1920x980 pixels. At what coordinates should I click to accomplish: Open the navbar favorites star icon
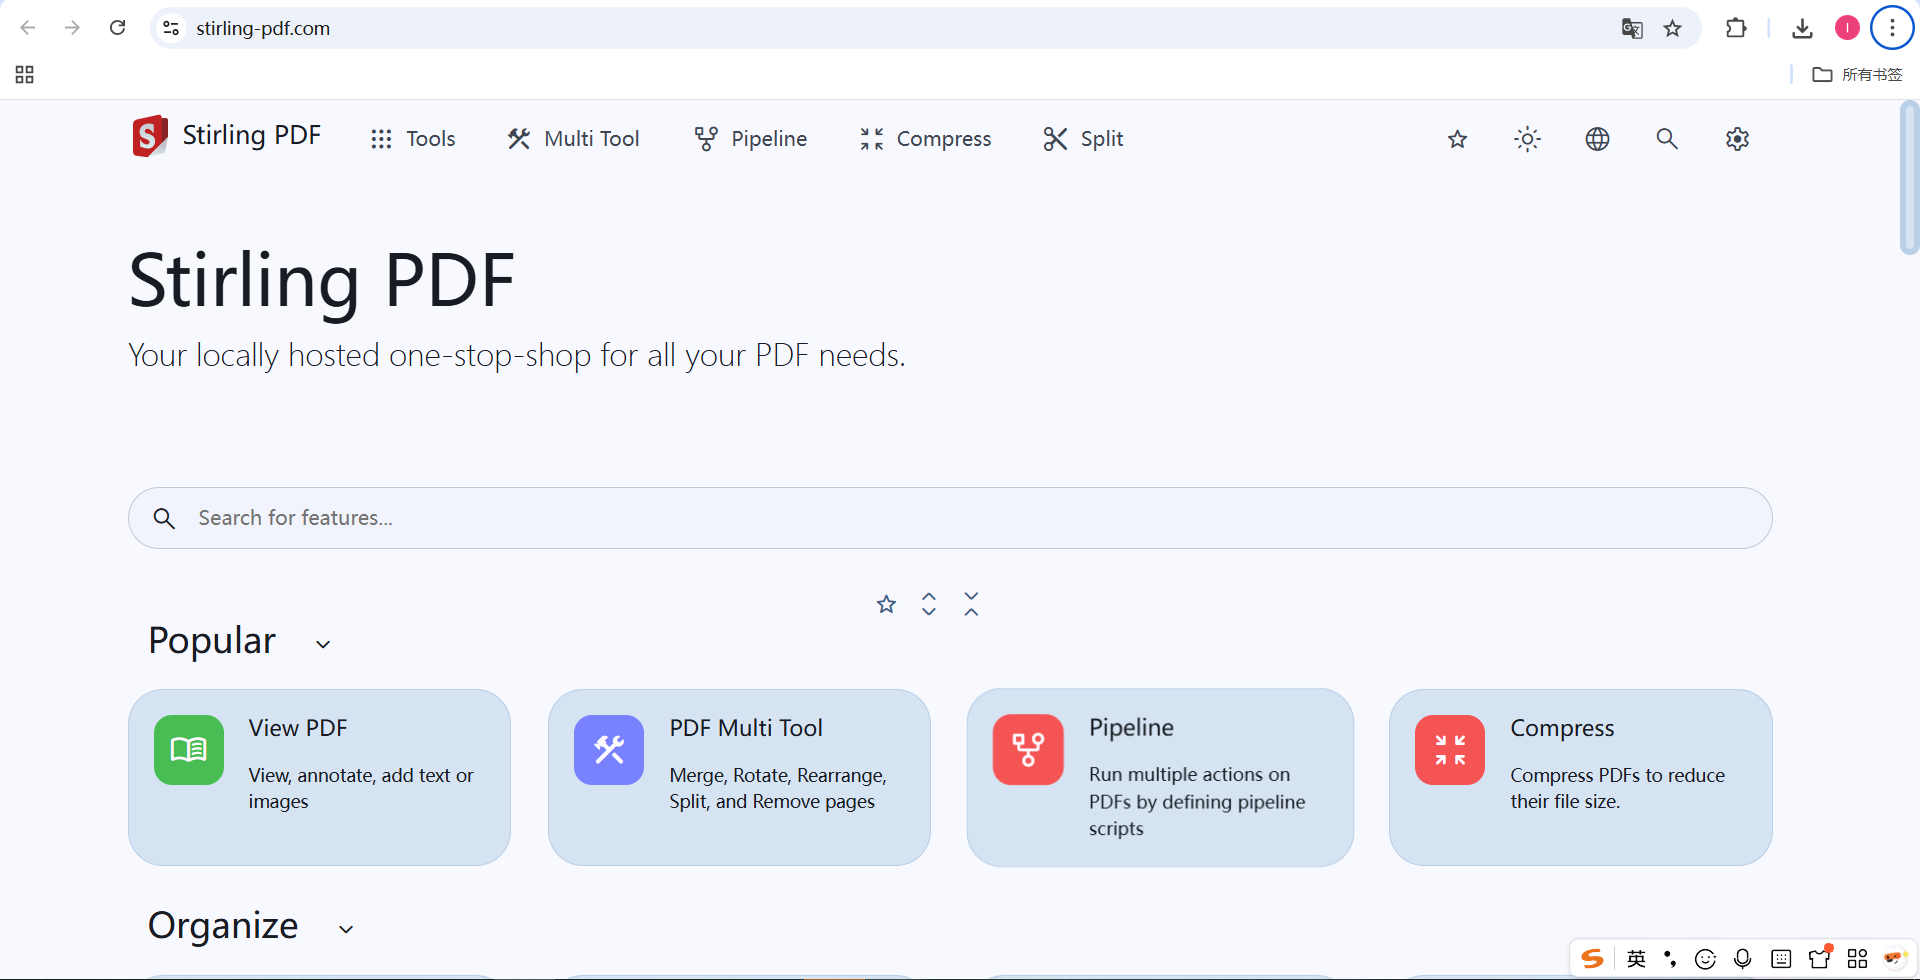[x=1457, y=139]
